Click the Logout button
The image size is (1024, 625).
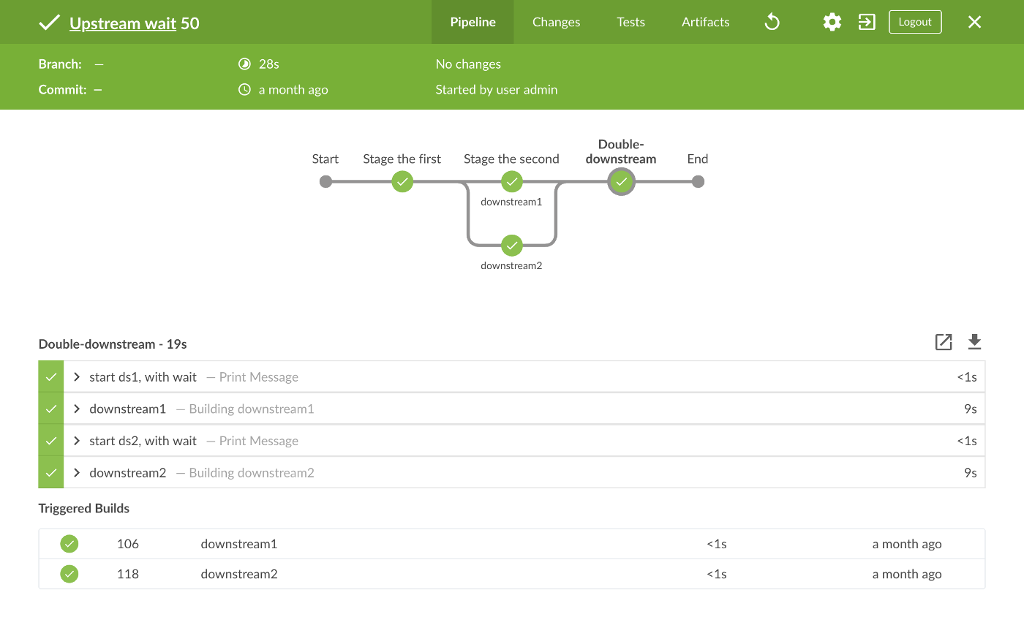(x=914, y=21)
